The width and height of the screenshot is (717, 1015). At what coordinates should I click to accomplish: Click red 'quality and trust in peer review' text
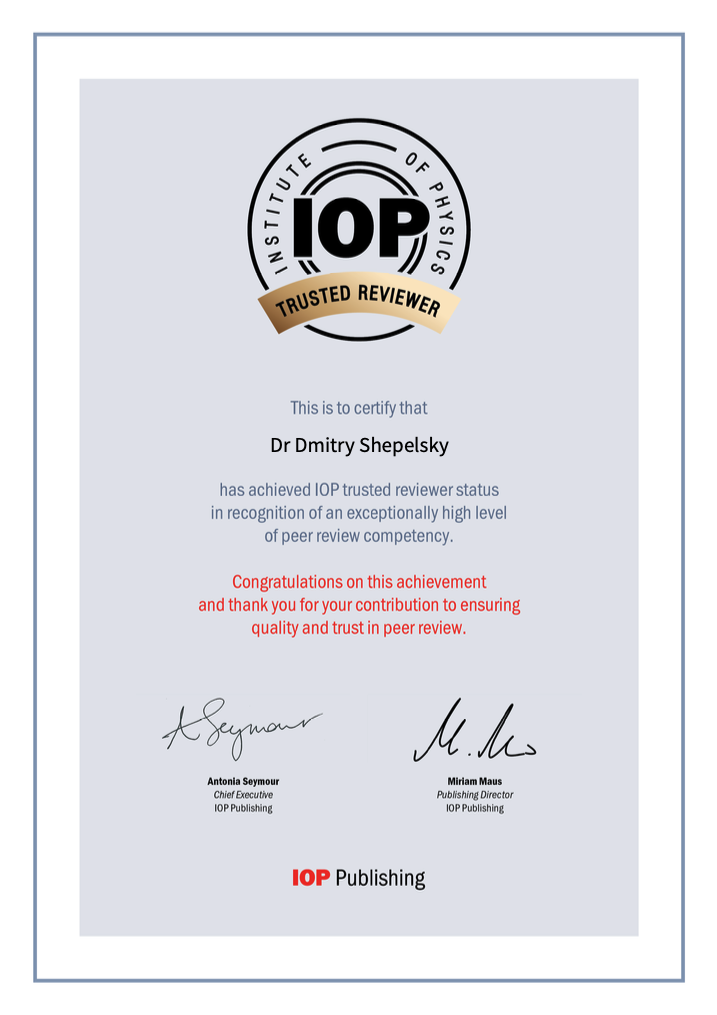[x=358, y=628]
